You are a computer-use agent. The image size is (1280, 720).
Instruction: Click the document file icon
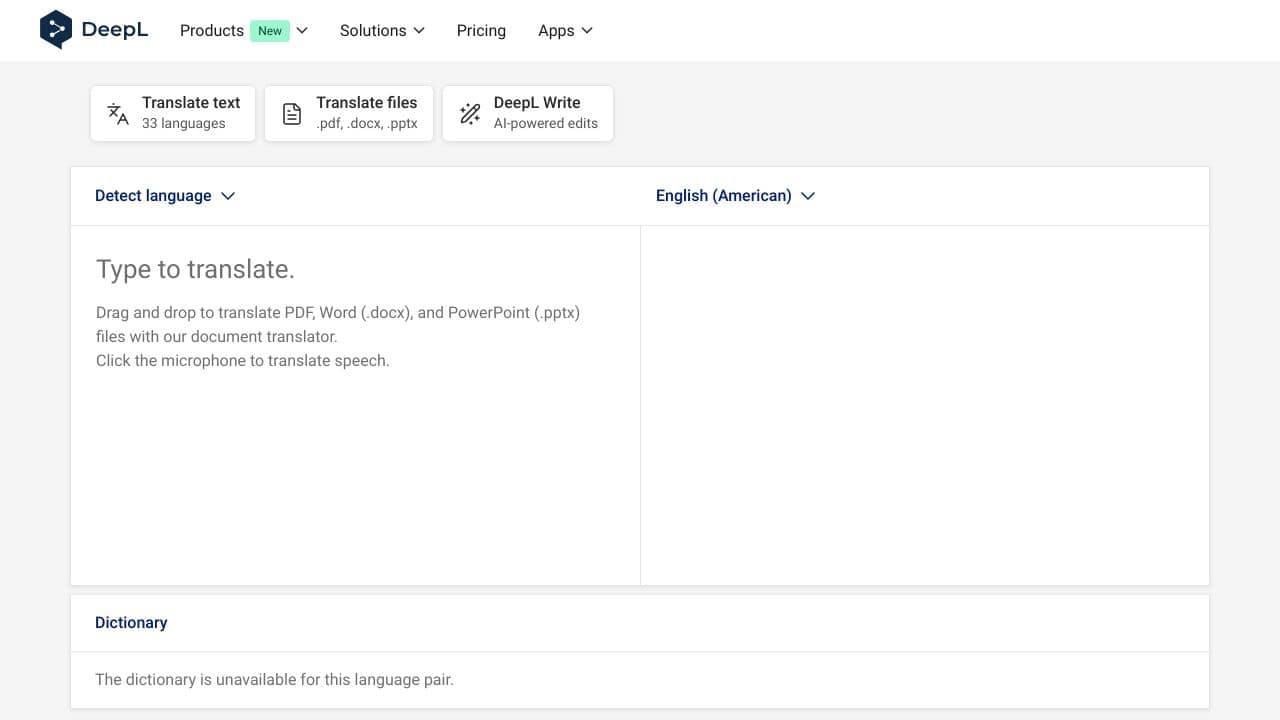(292, 114)
